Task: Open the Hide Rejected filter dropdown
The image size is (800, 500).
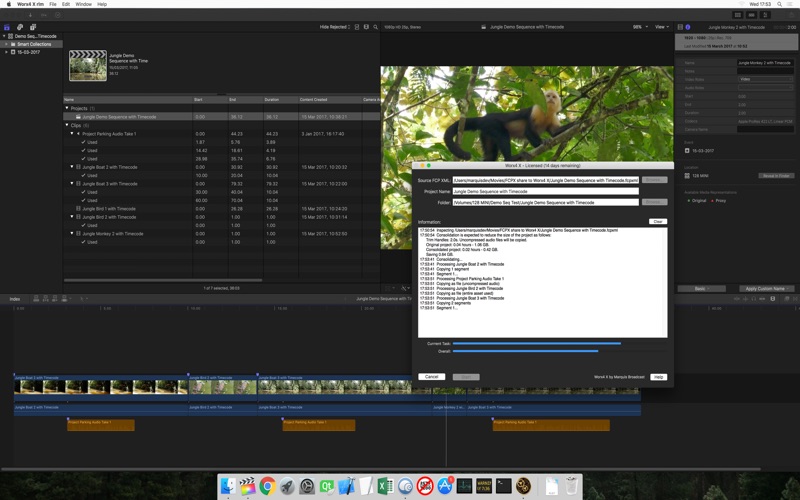Action: (x=336, y=27)
